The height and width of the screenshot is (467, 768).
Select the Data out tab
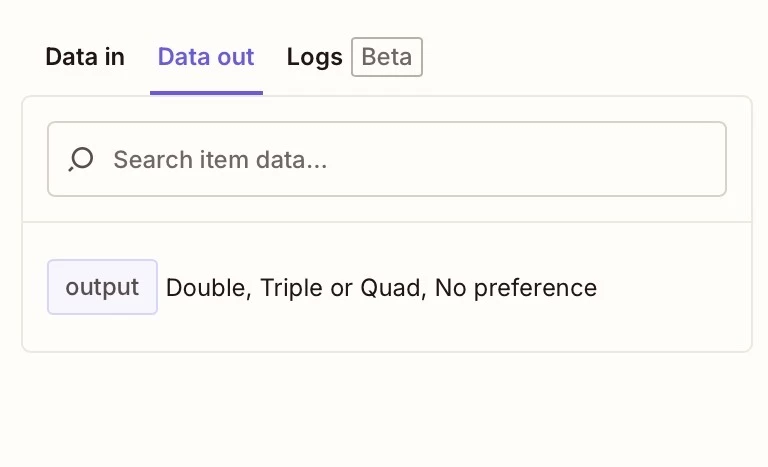pyautogui.click(x=206, y=57)
